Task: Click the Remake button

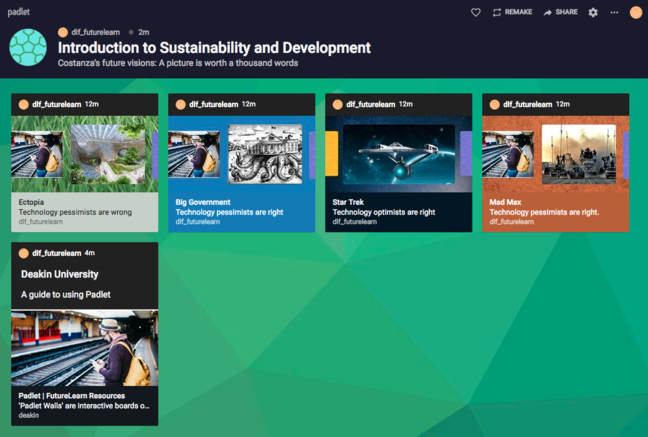Action: click(x=512, y=12)
